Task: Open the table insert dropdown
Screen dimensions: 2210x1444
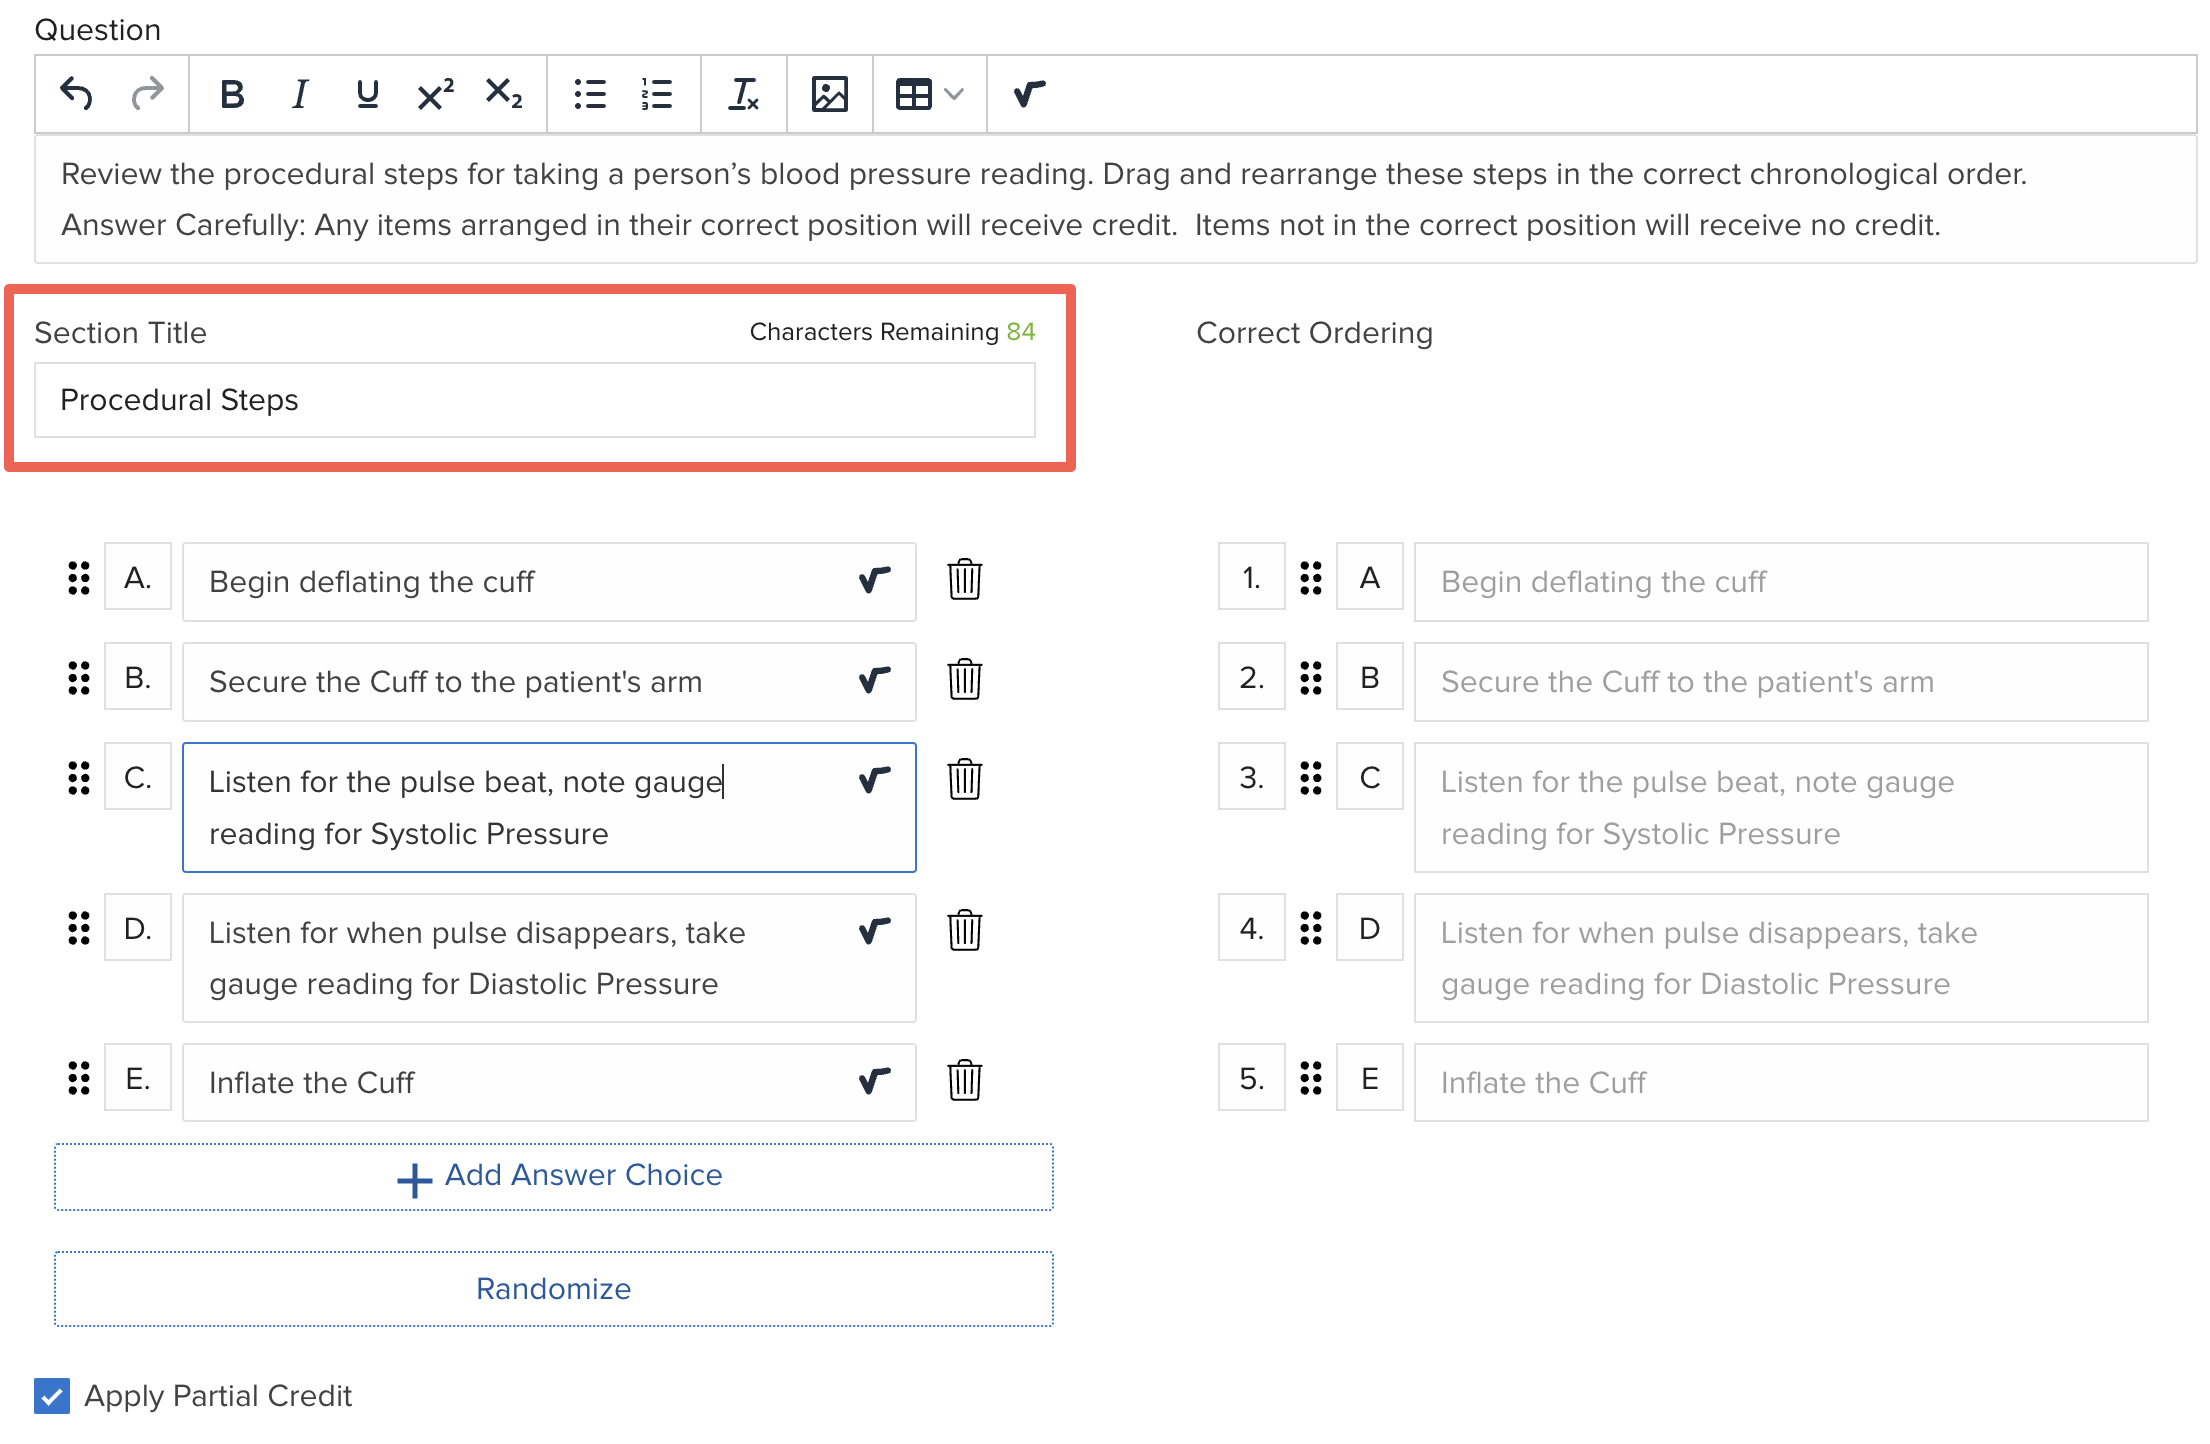Action: (x=929, y=94)
